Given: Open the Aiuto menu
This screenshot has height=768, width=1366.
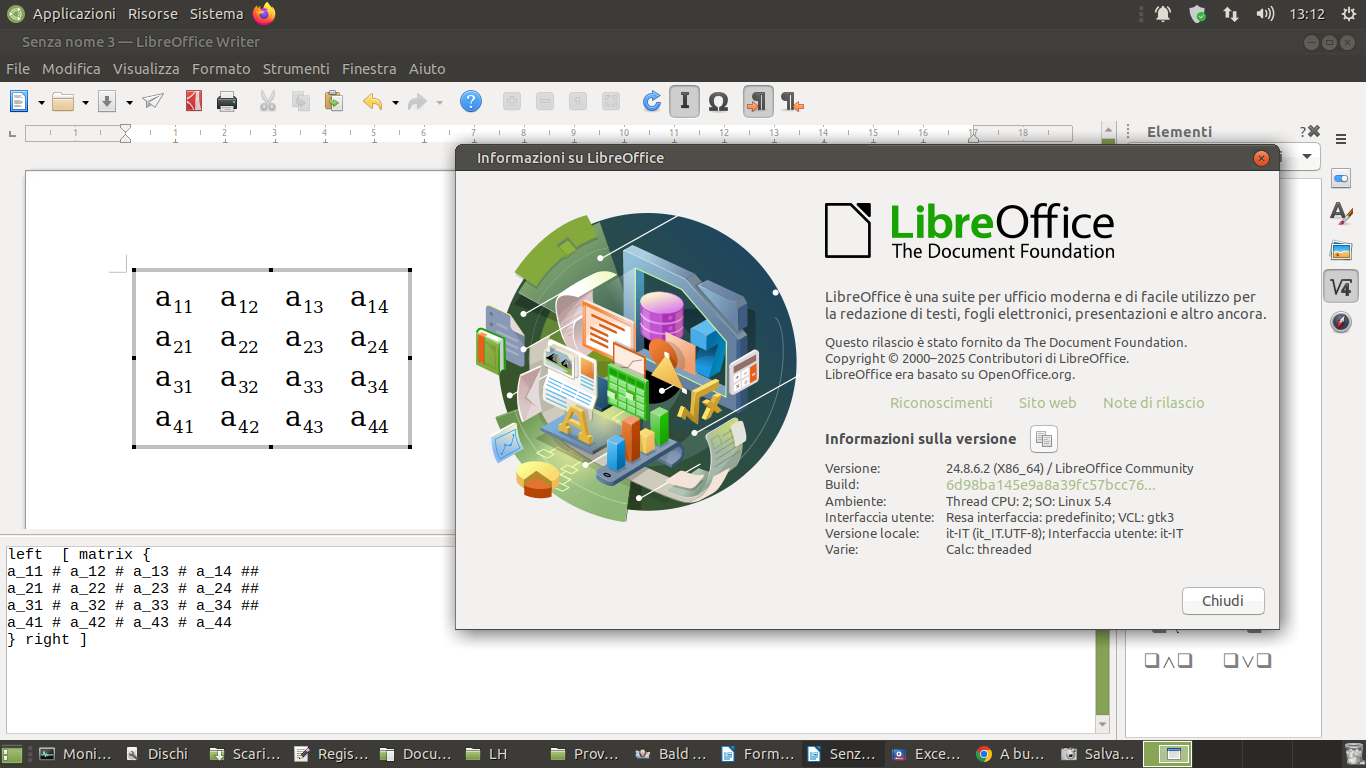Looking at the screenshot, I should (x=427, y=69).
